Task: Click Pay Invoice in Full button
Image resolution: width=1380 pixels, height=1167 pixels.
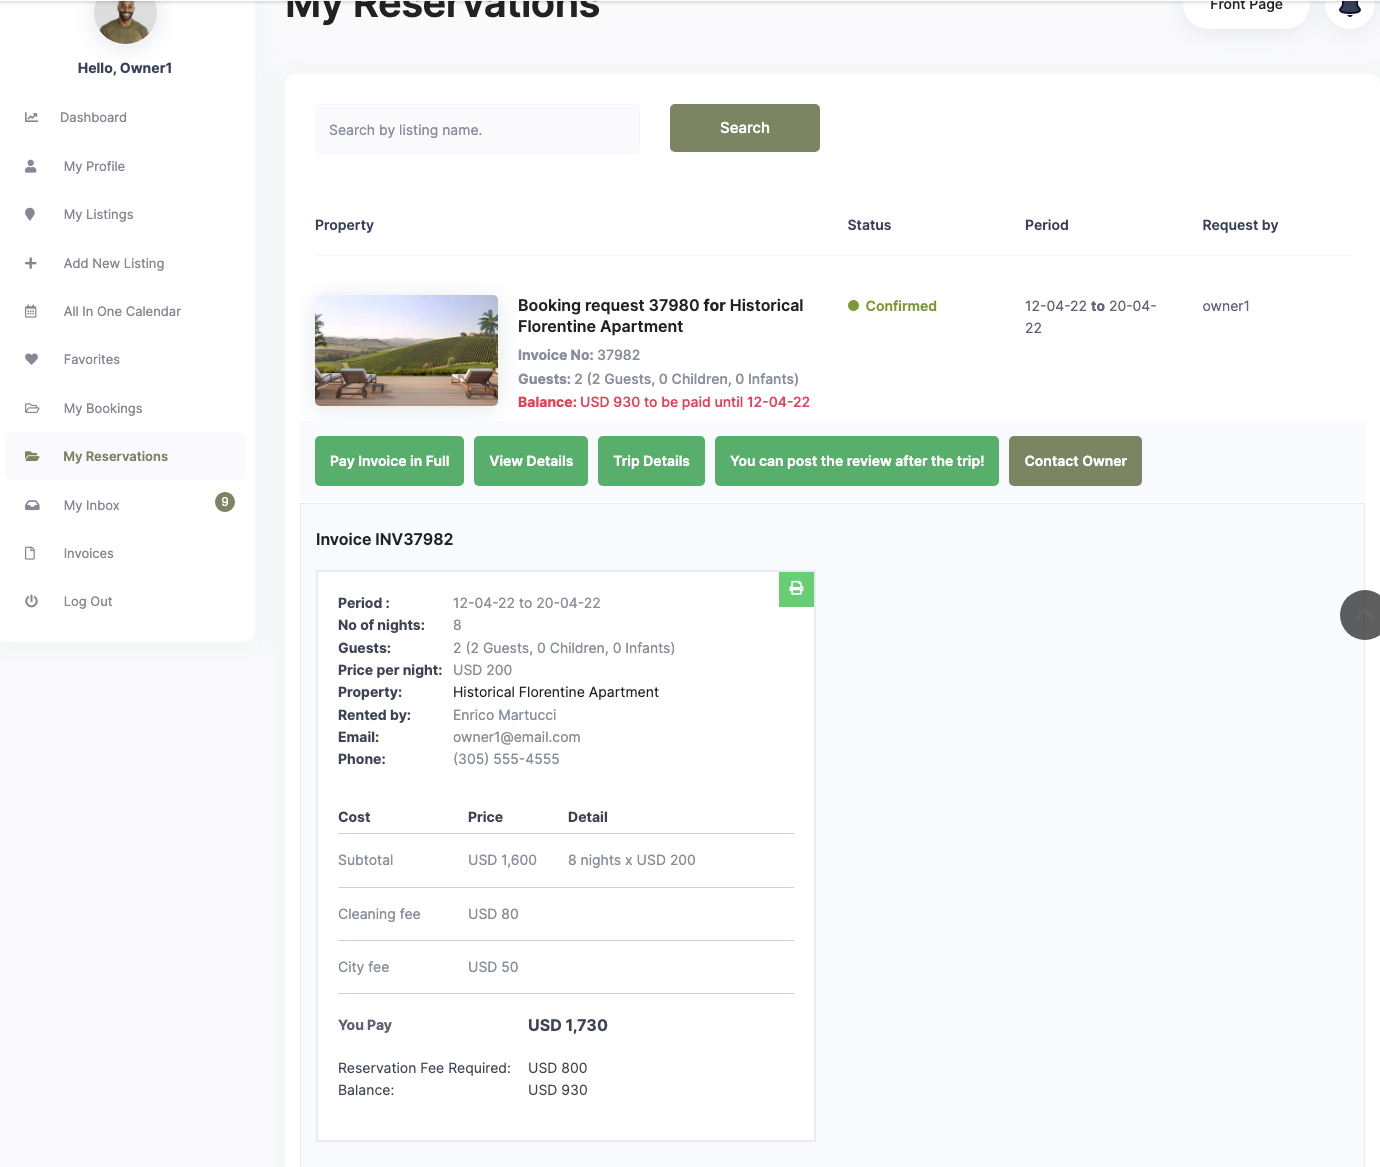Action: coord(389,461)
